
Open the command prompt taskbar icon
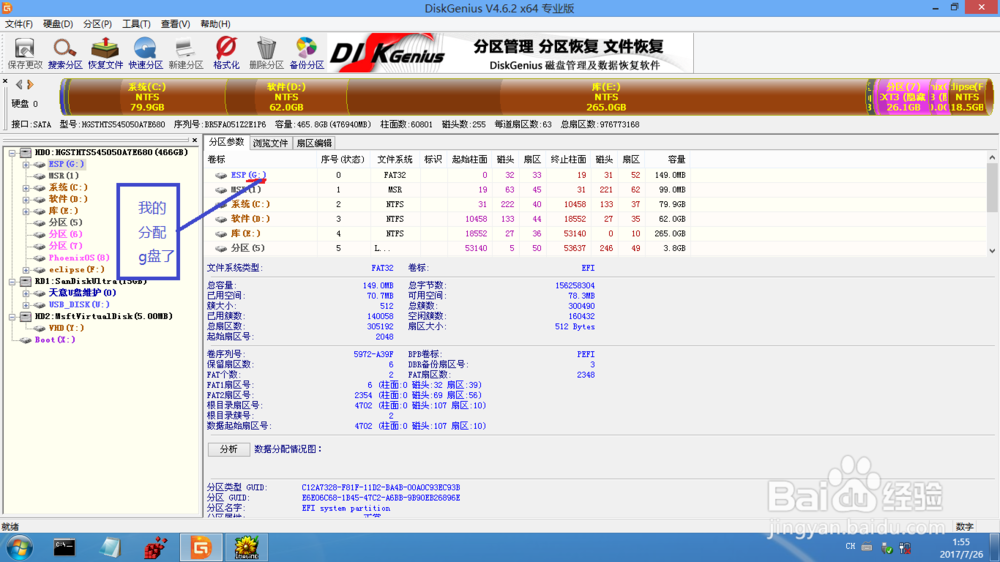pos(64,547)
